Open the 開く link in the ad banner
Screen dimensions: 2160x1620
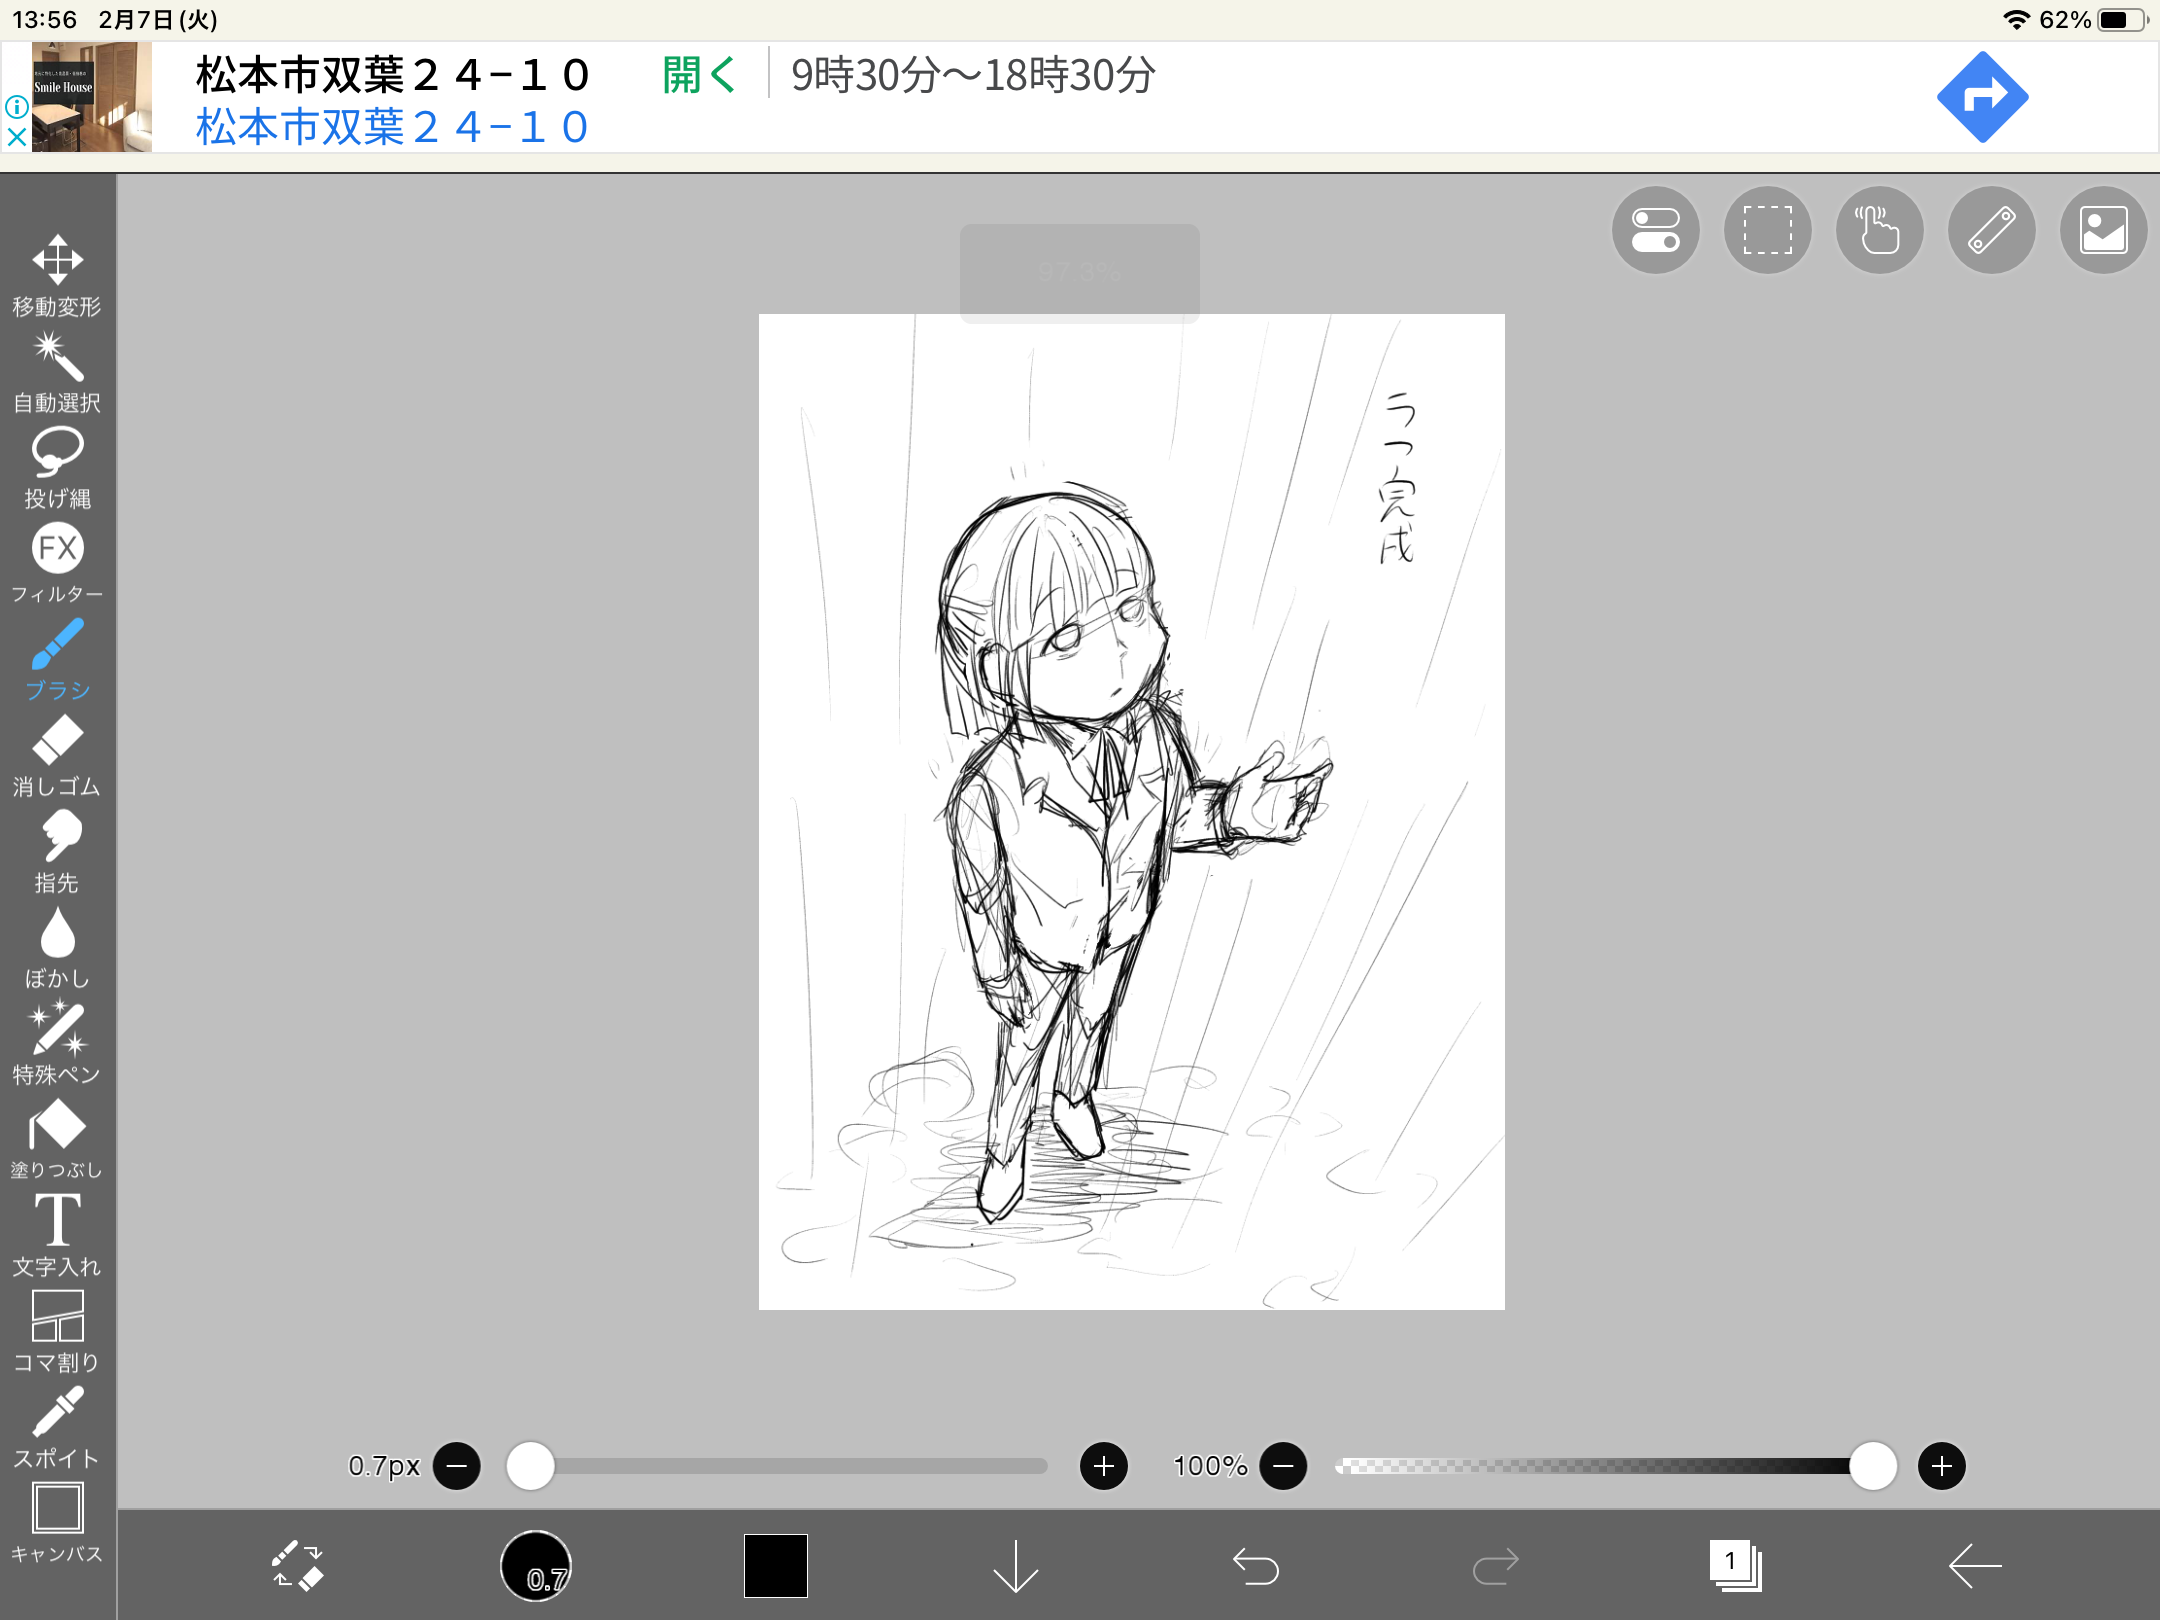point(698,75)
